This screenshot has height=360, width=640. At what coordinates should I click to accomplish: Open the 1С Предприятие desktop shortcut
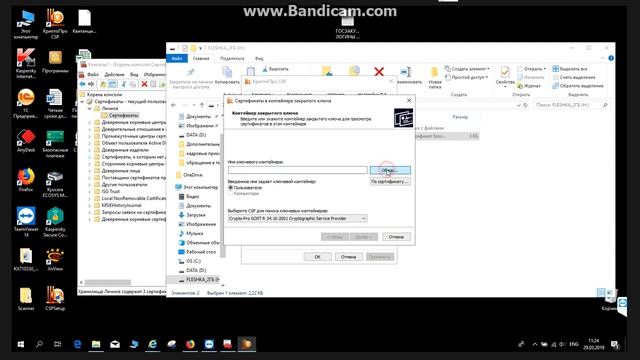[26, 104]
